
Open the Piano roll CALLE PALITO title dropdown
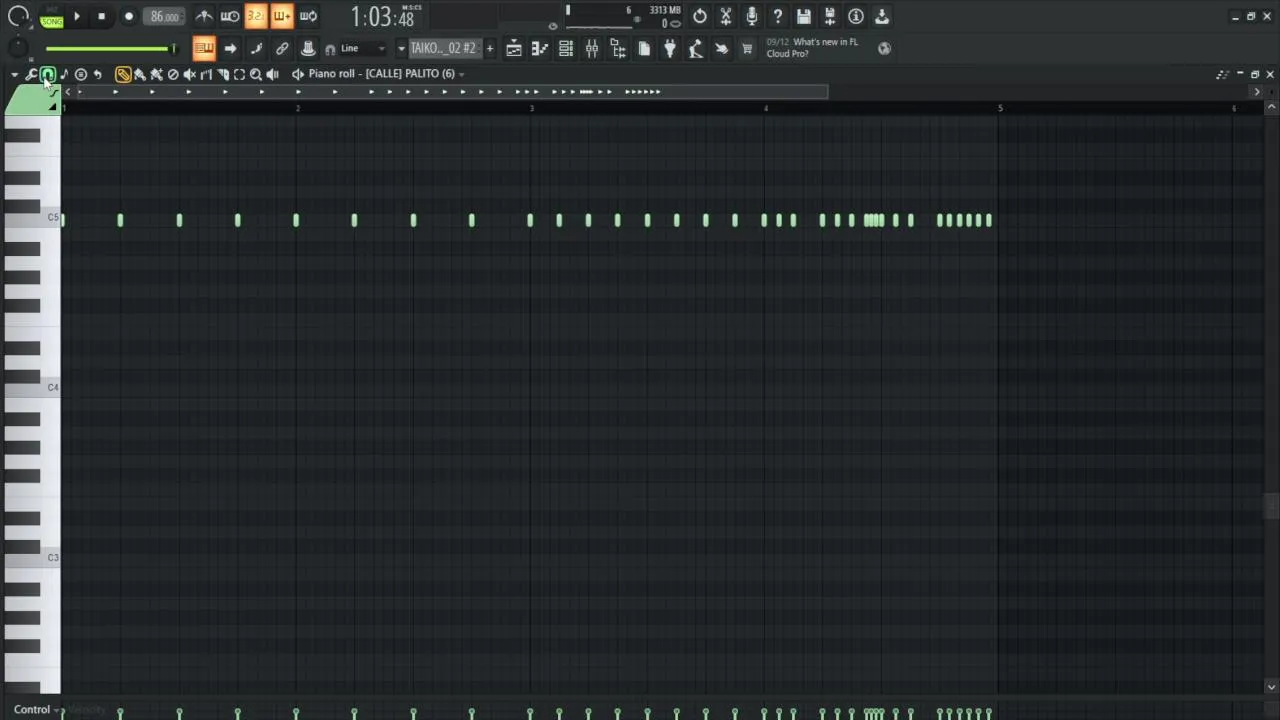point(386,73)
